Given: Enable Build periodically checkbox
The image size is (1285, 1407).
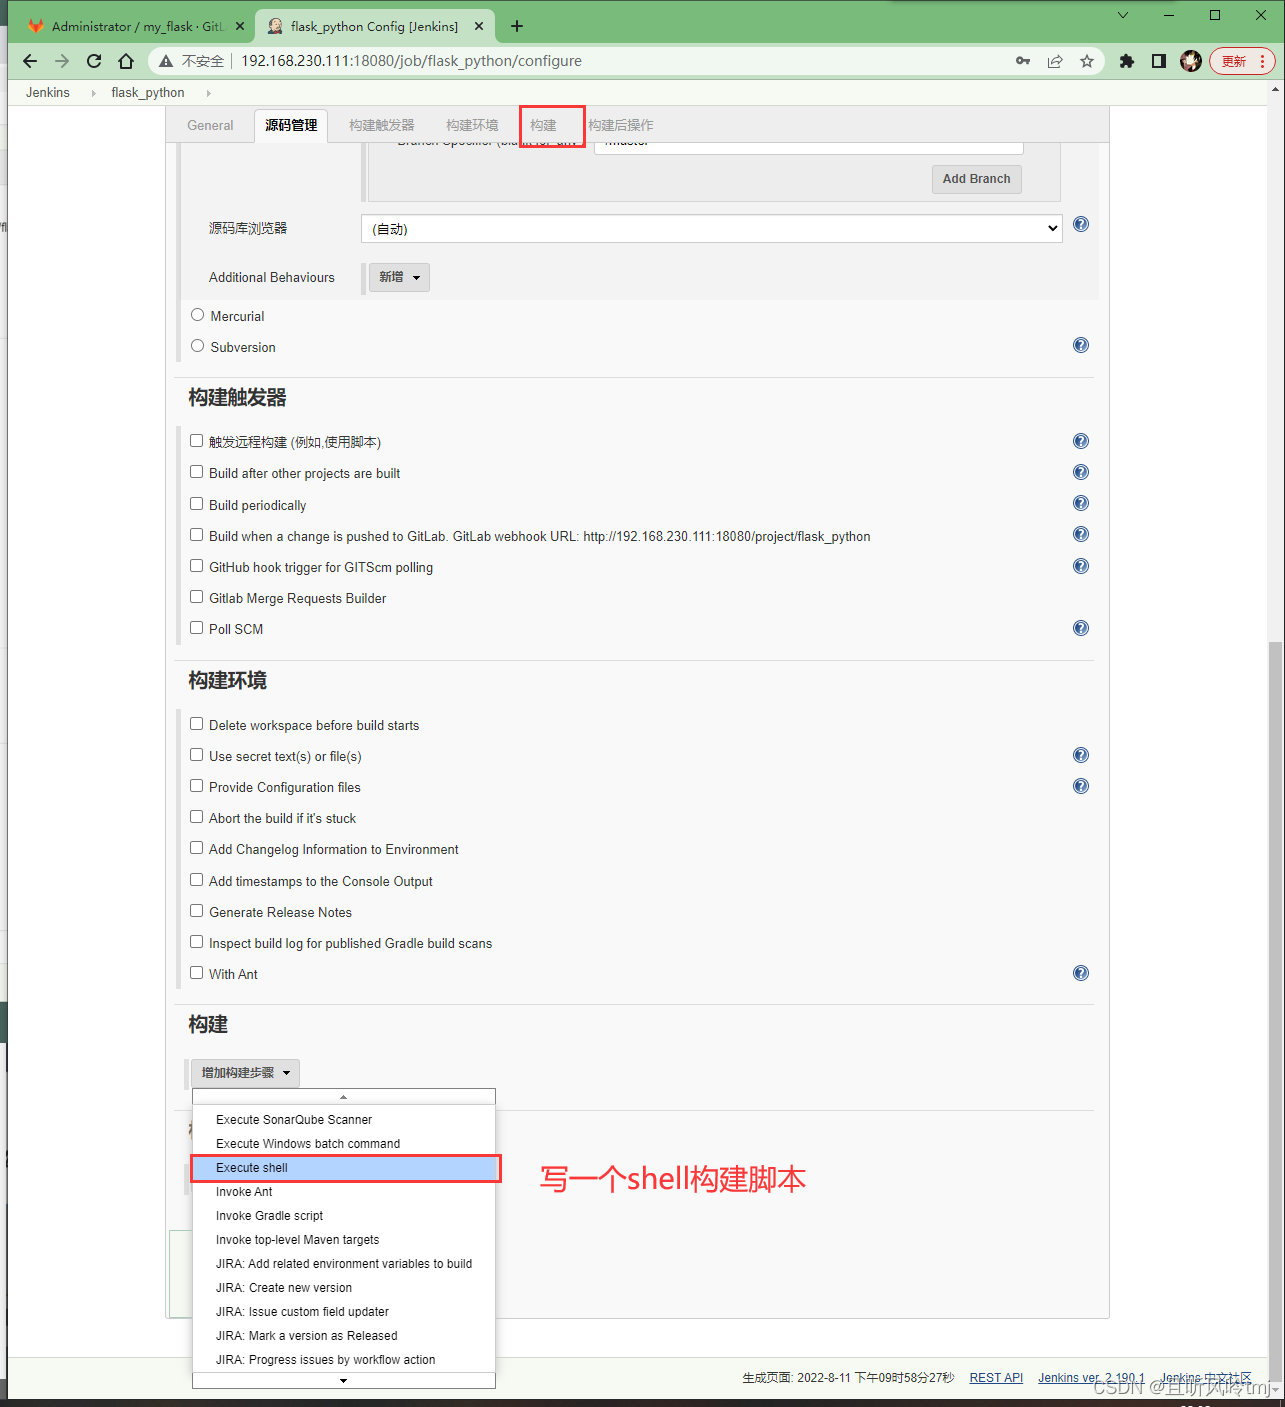Looking at the screenshot, I should coord(196,504).
